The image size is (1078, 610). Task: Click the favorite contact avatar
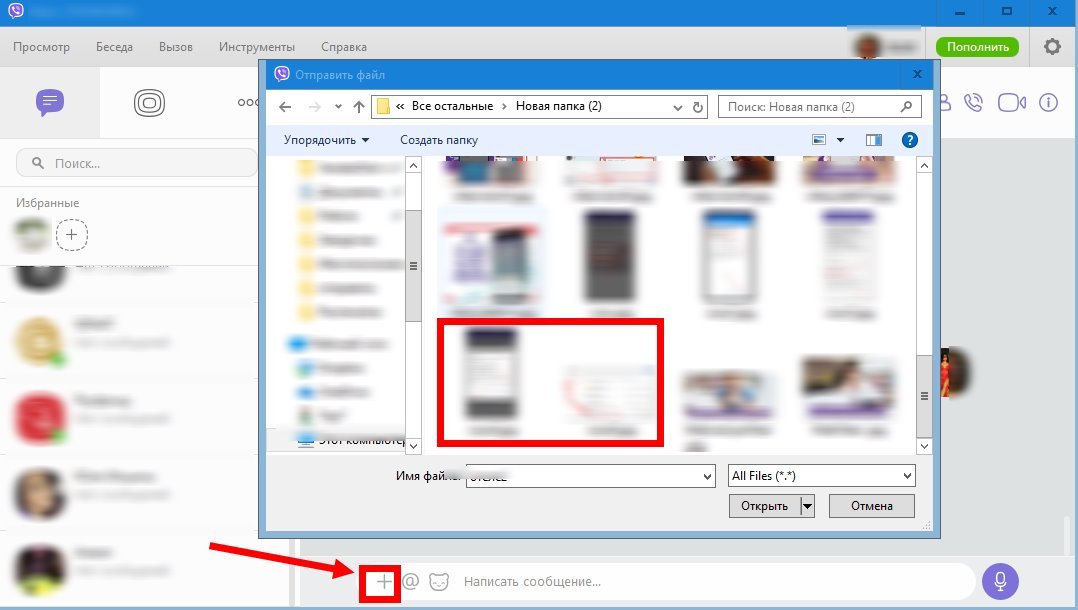point(32,235)
